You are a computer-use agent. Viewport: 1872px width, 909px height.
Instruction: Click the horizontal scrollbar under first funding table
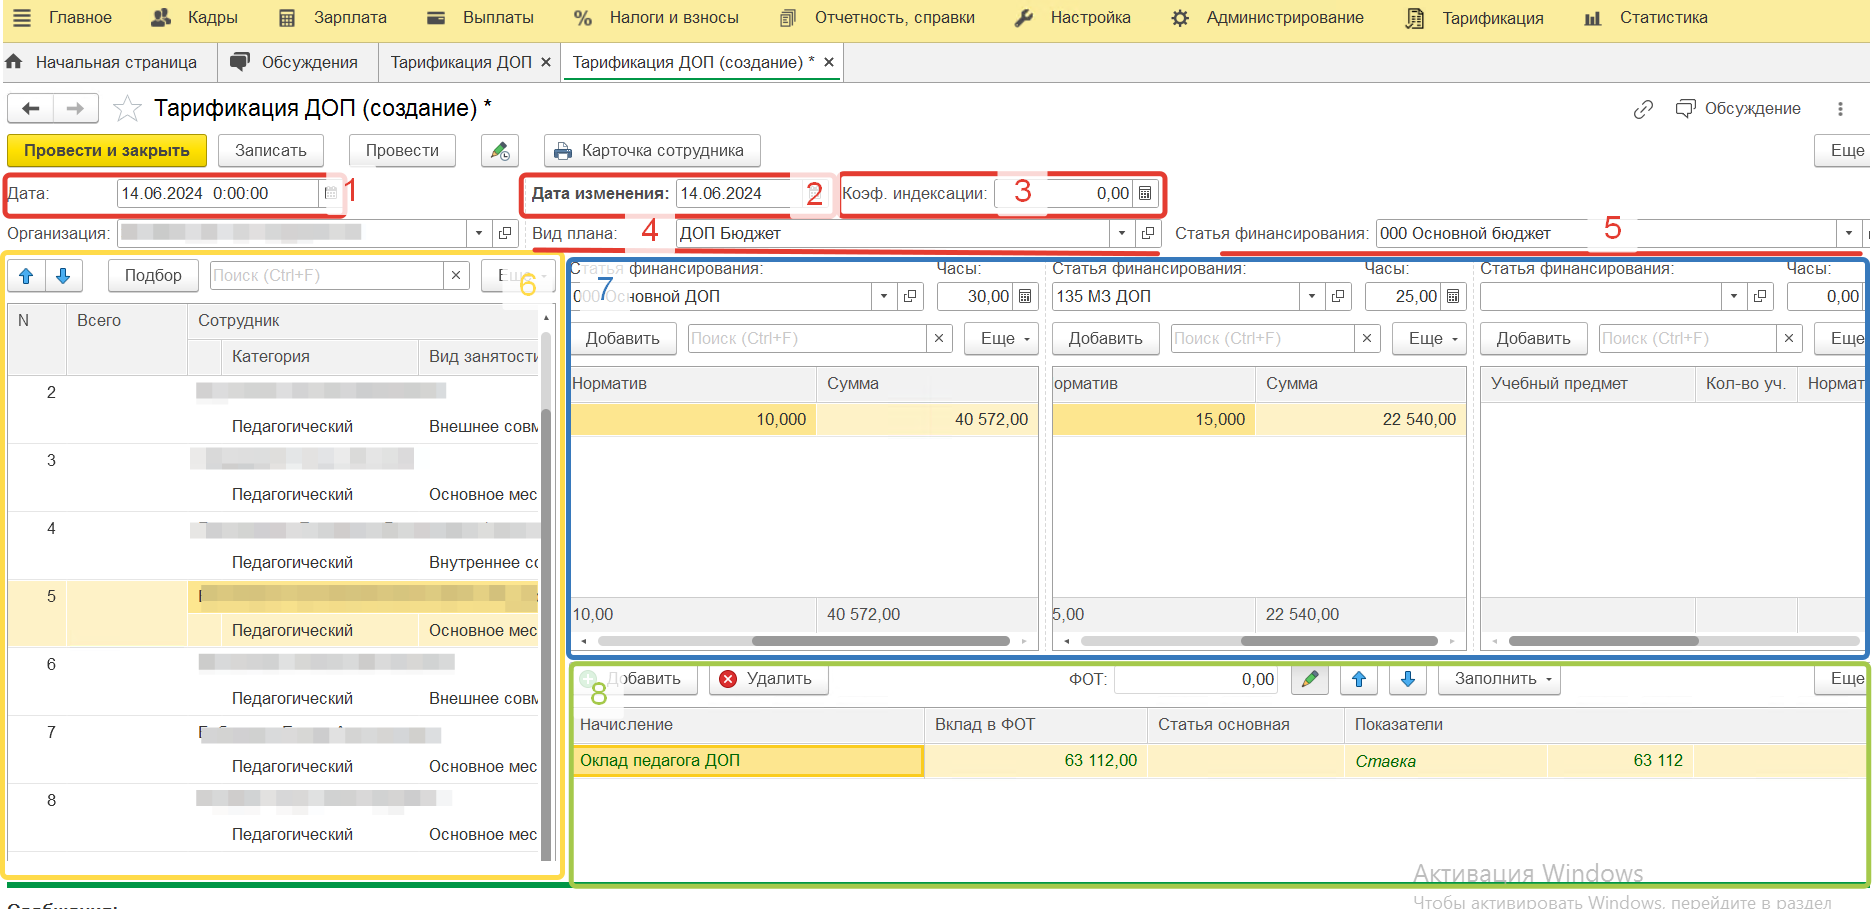880,641
